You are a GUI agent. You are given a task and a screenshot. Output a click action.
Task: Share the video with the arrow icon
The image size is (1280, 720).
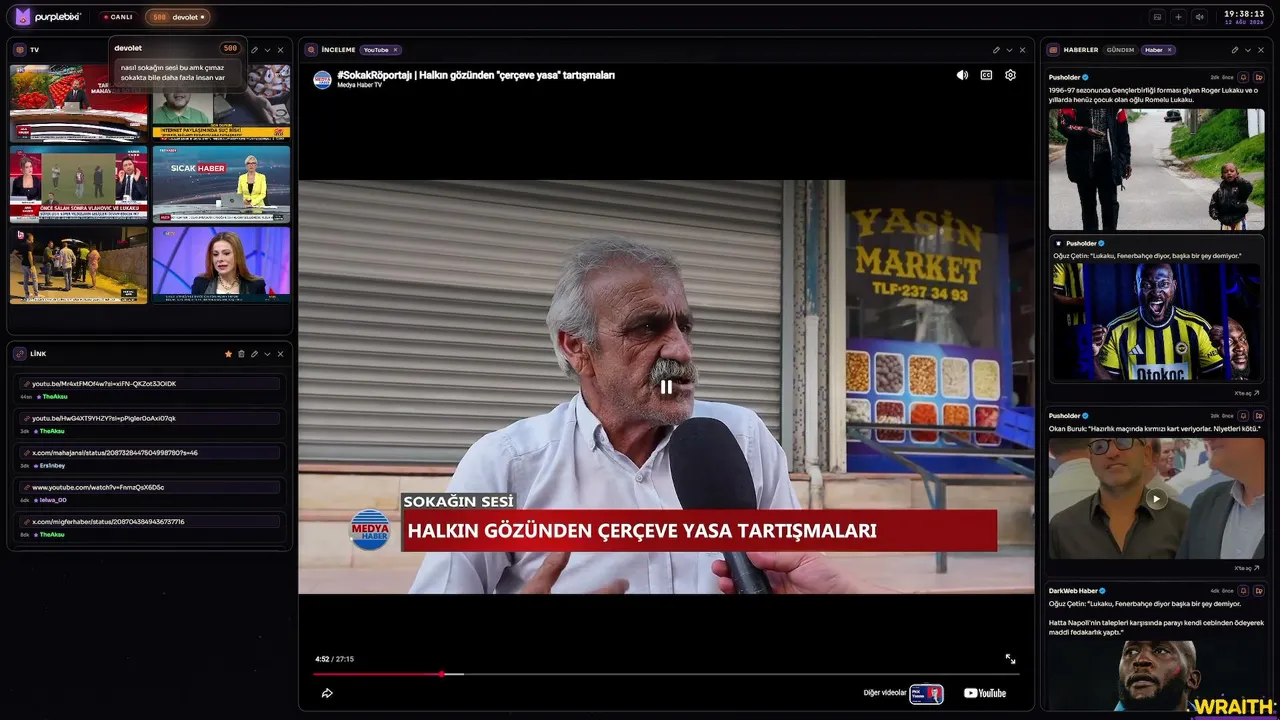pyautogui.click(x=327, y=693)
